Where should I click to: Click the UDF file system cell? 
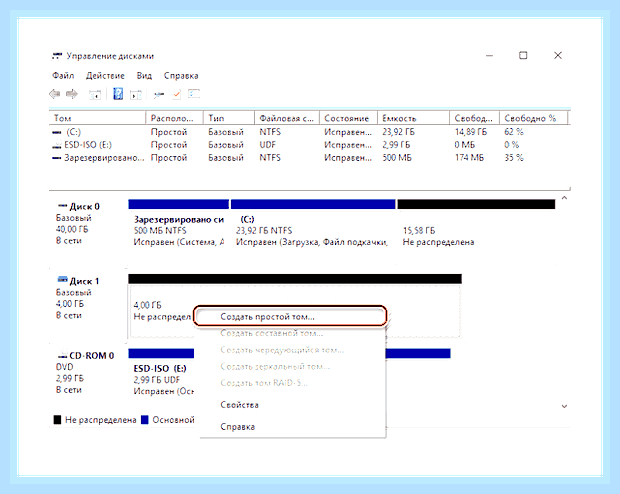coord(267,145)
